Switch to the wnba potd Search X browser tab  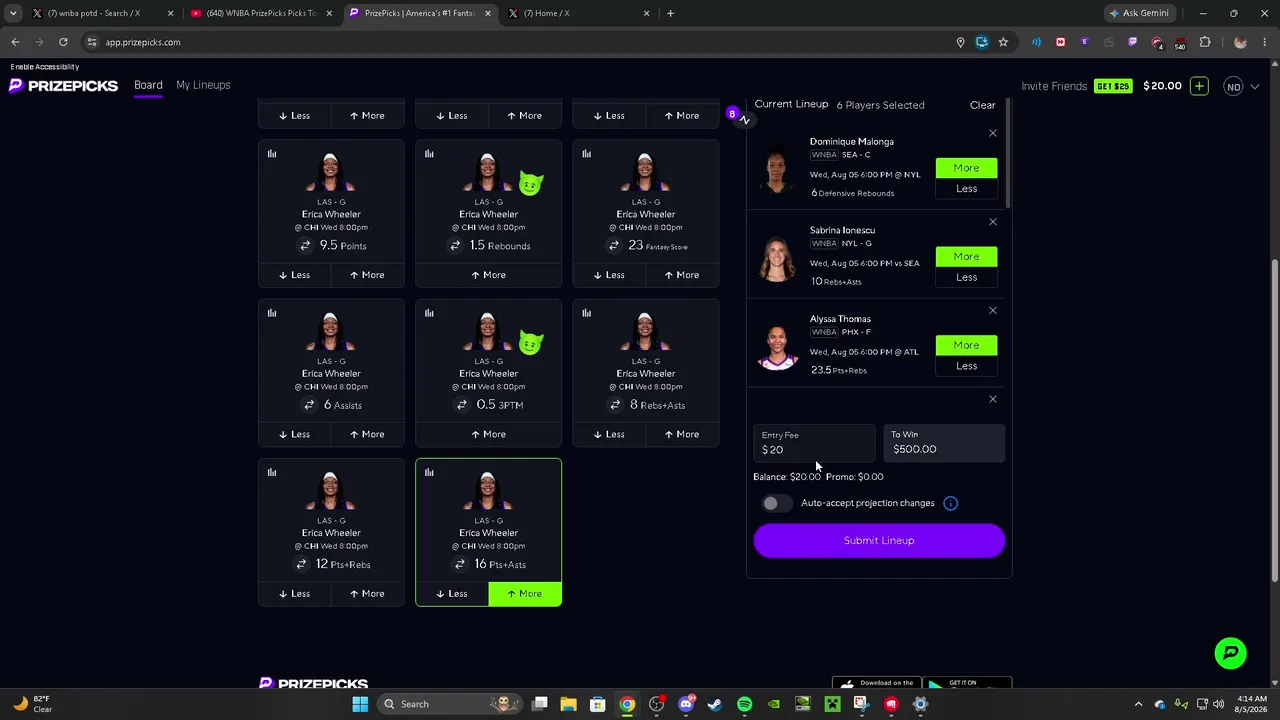click(100, 13)
